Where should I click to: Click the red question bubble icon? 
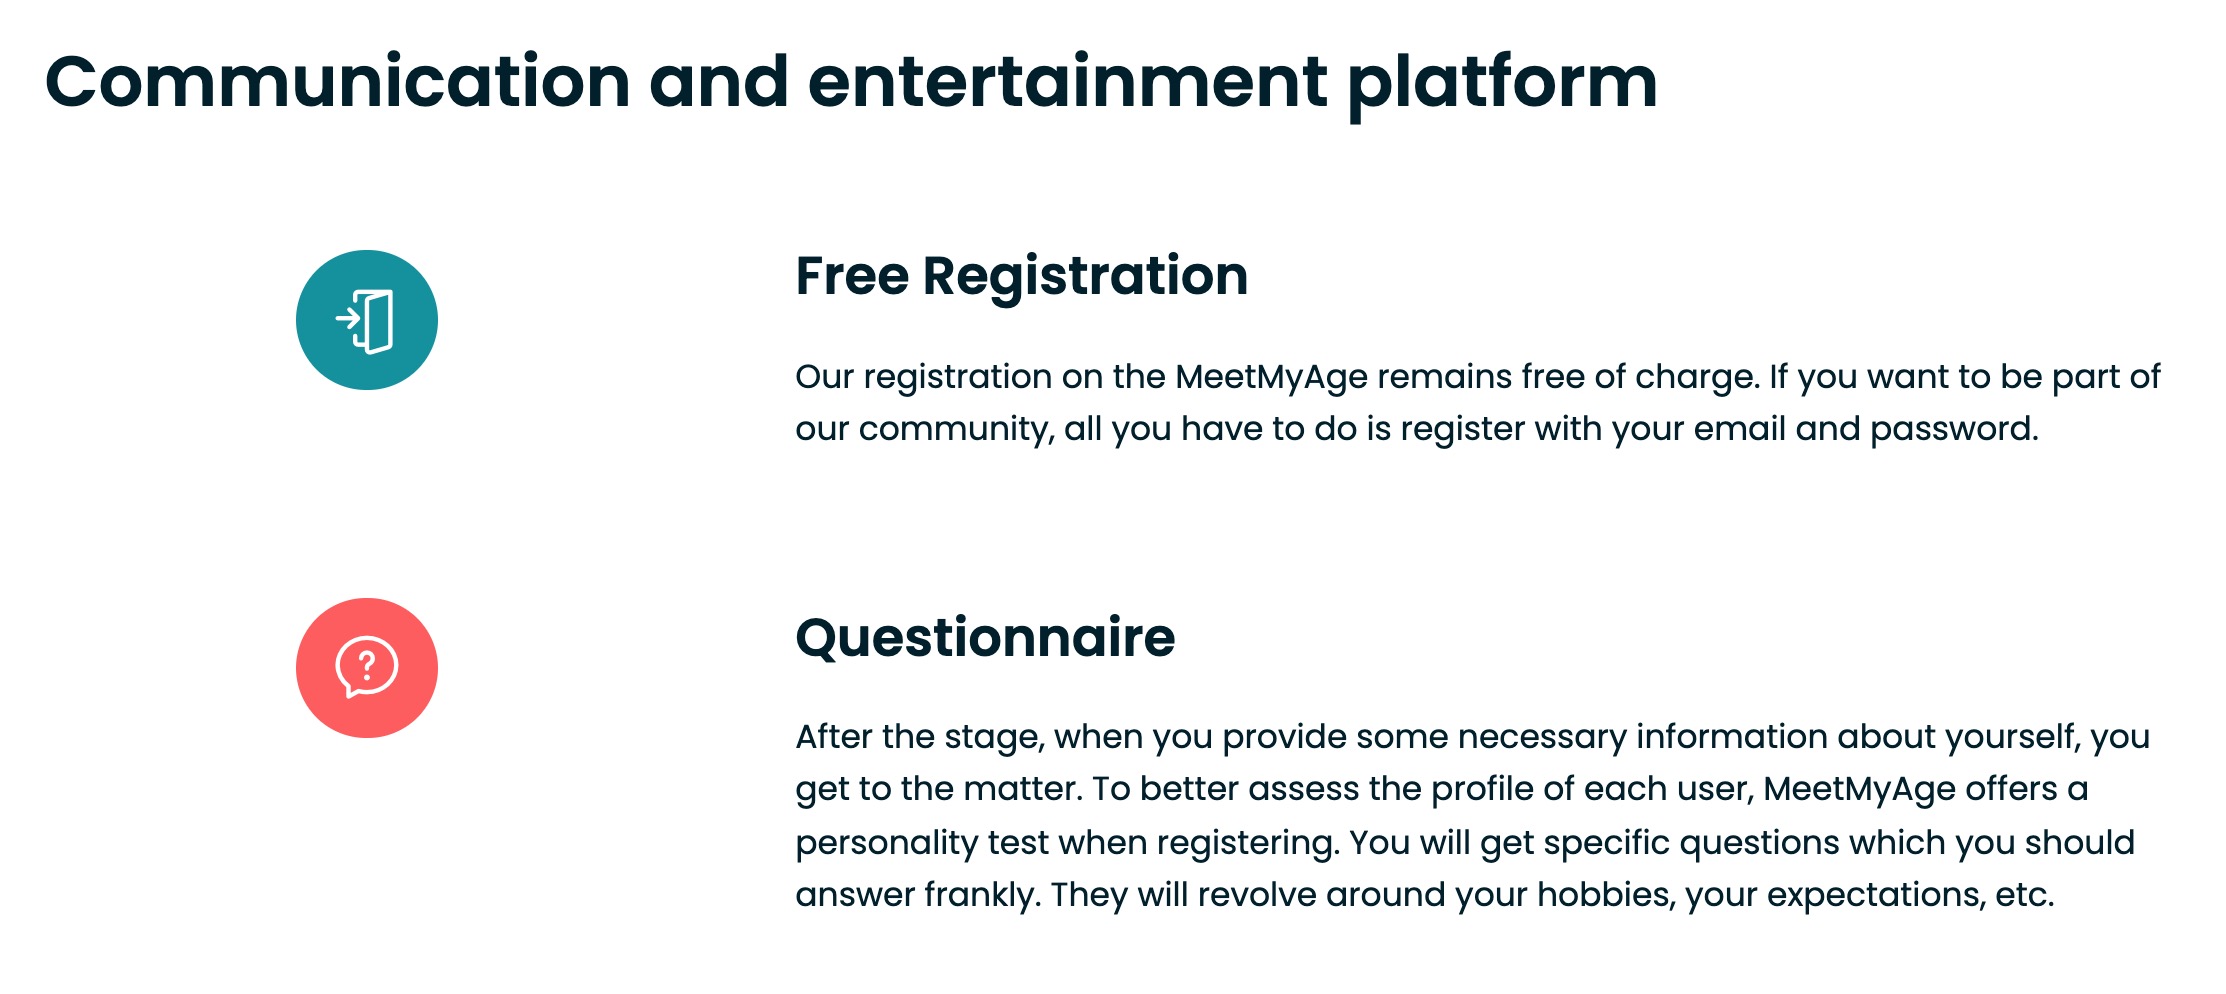point(366,668)
